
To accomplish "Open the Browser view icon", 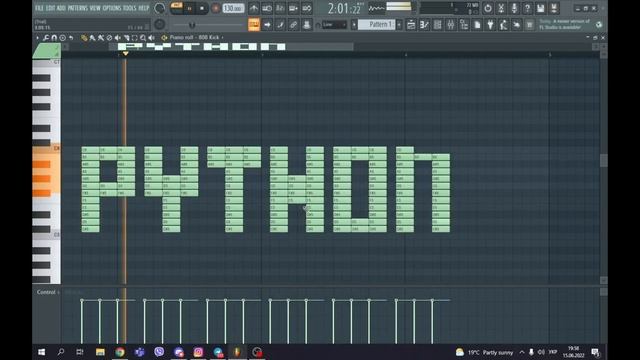I will click(464, 25).
